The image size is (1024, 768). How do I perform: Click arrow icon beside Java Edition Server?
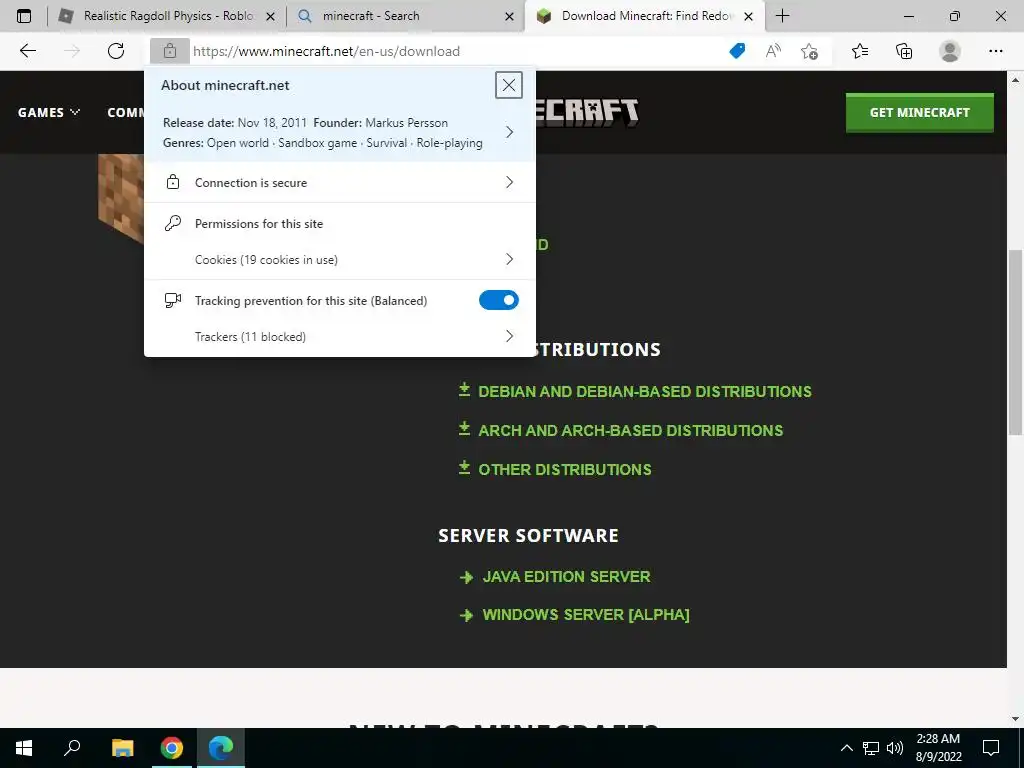pyautogui.click(x=466, y=577)
